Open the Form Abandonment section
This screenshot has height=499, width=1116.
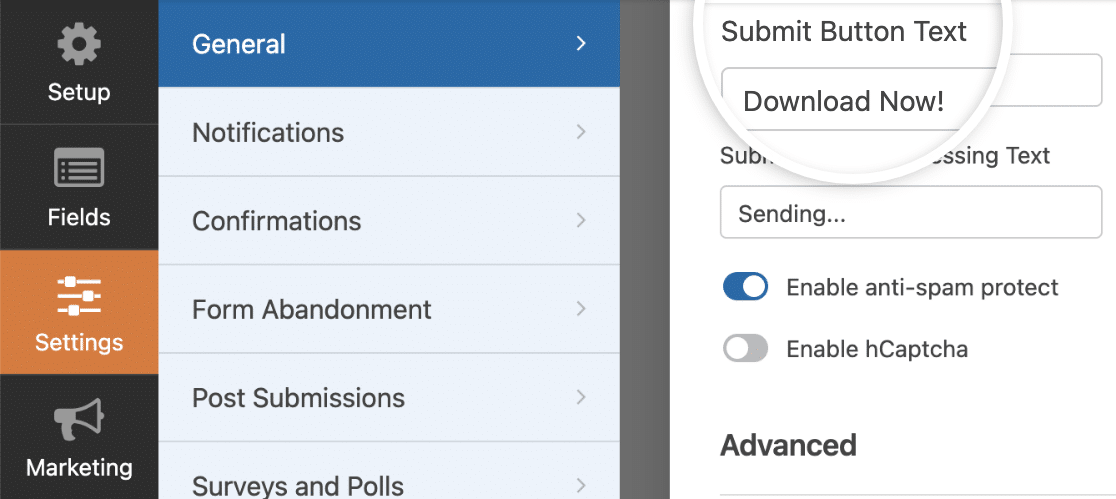click(x=389, y=309)
